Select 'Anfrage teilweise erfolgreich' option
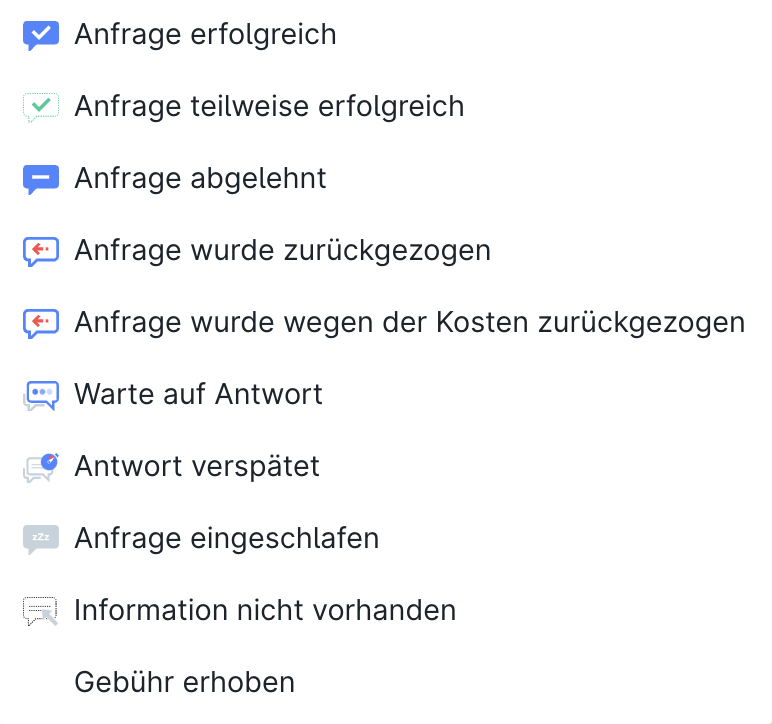Image resolution: width=772 pixels, height=724 pixels. 269,107
